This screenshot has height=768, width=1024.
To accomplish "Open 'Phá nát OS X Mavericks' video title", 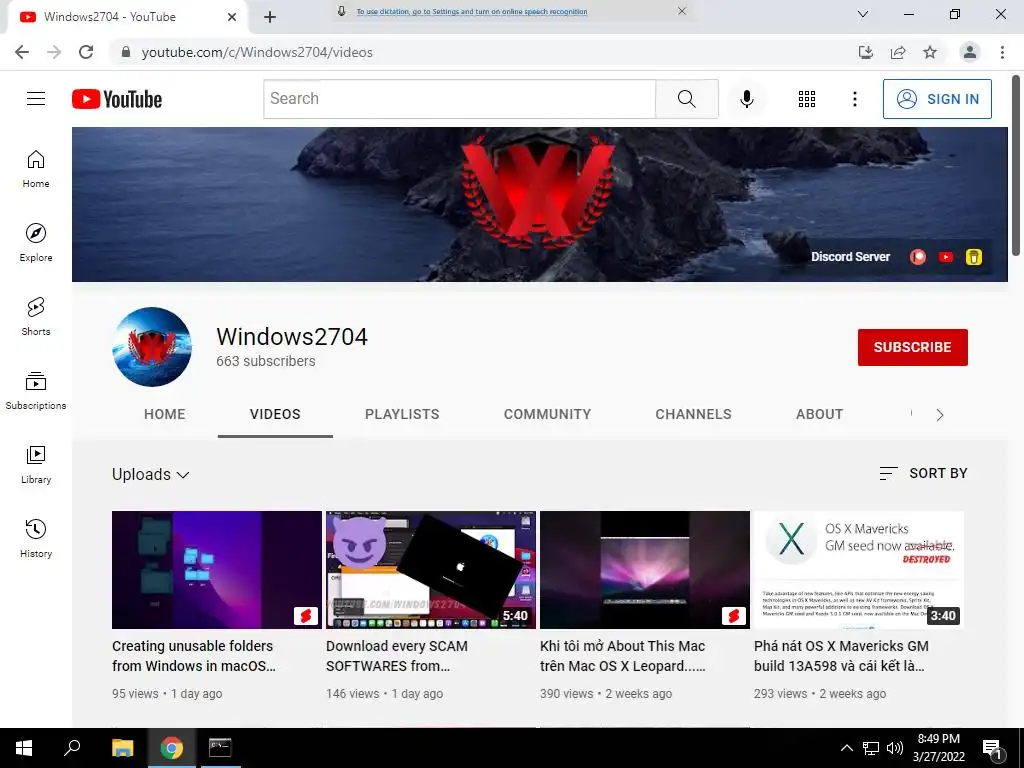I will [841, 656].
